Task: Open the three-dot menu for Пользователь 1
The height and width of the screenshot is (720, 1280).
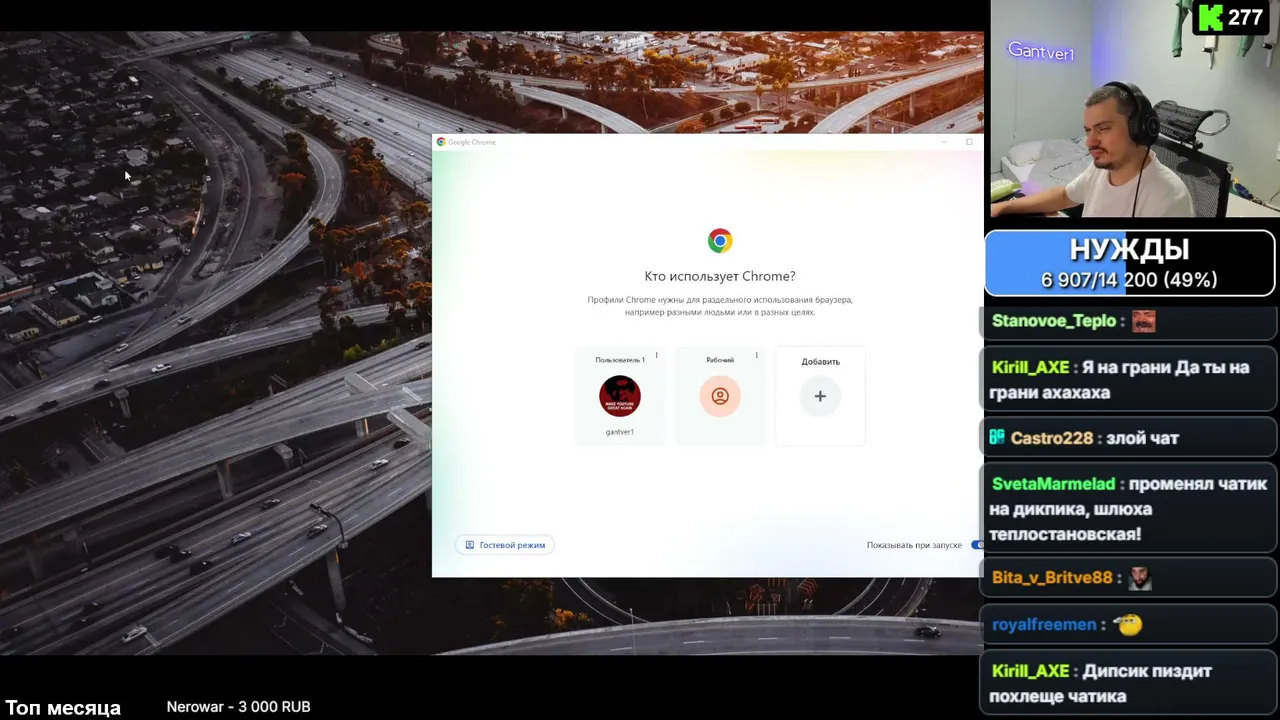Action: pos(656,355)
